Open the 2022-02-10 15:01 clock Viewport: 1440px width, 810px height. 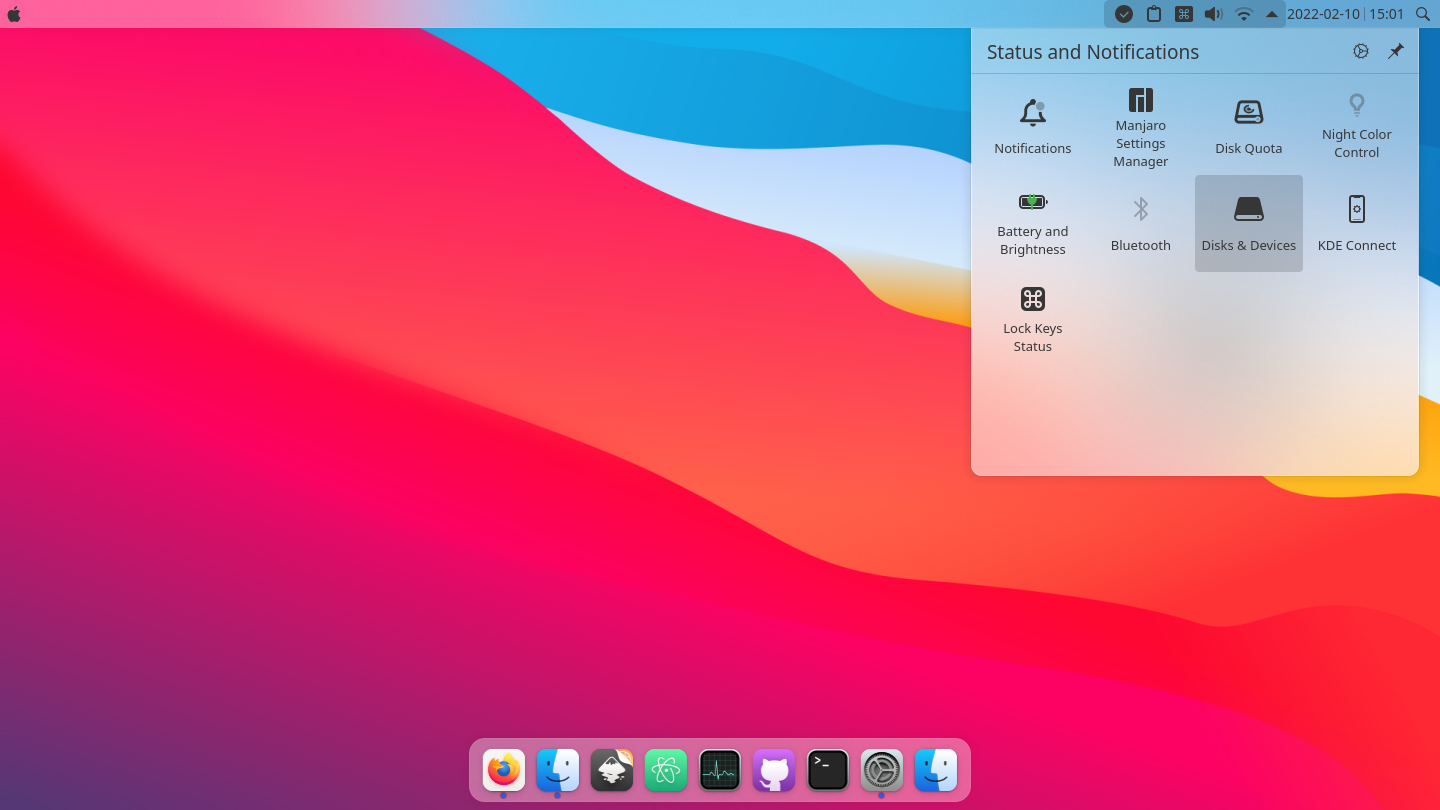pos(1346,14)
